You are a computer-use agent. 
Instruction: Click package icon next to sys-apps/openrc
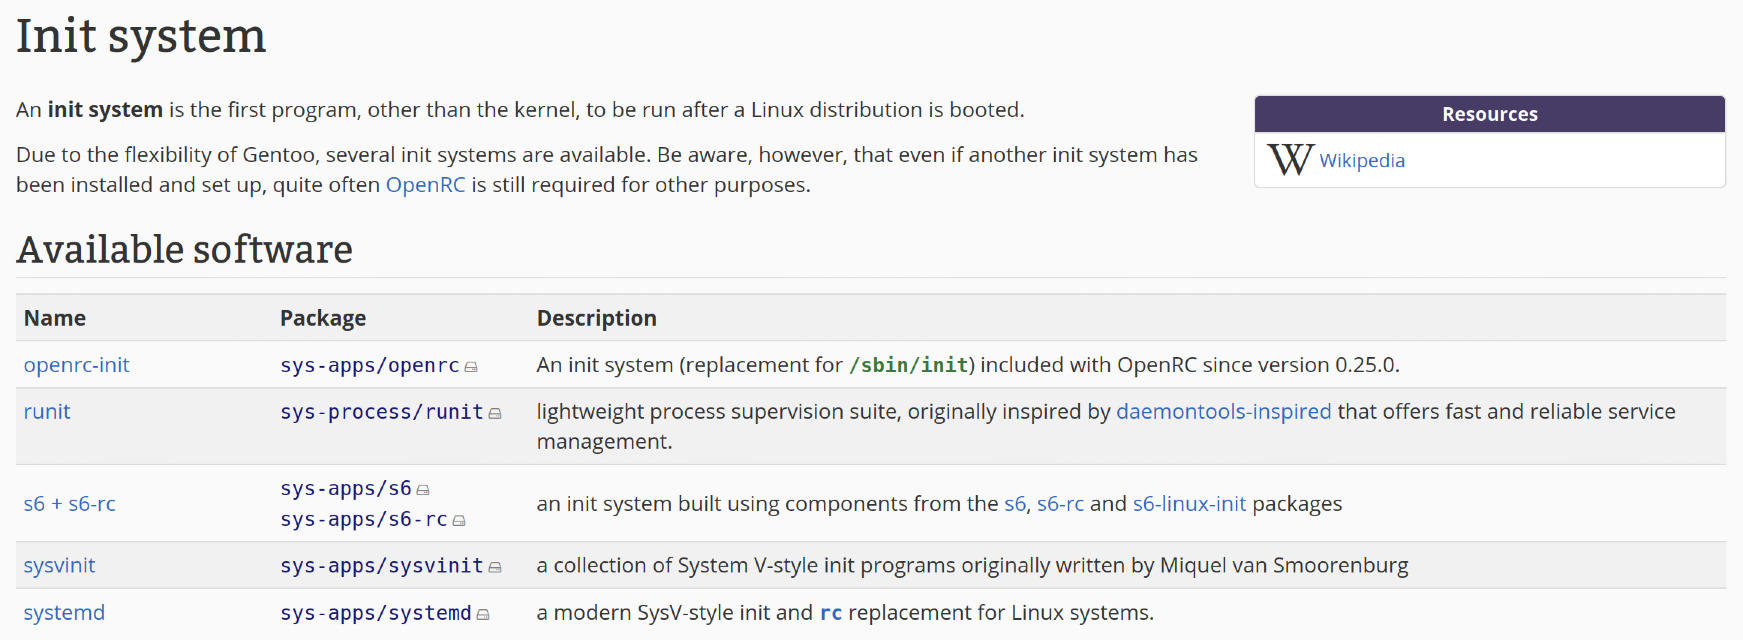[x=471, y=367]
